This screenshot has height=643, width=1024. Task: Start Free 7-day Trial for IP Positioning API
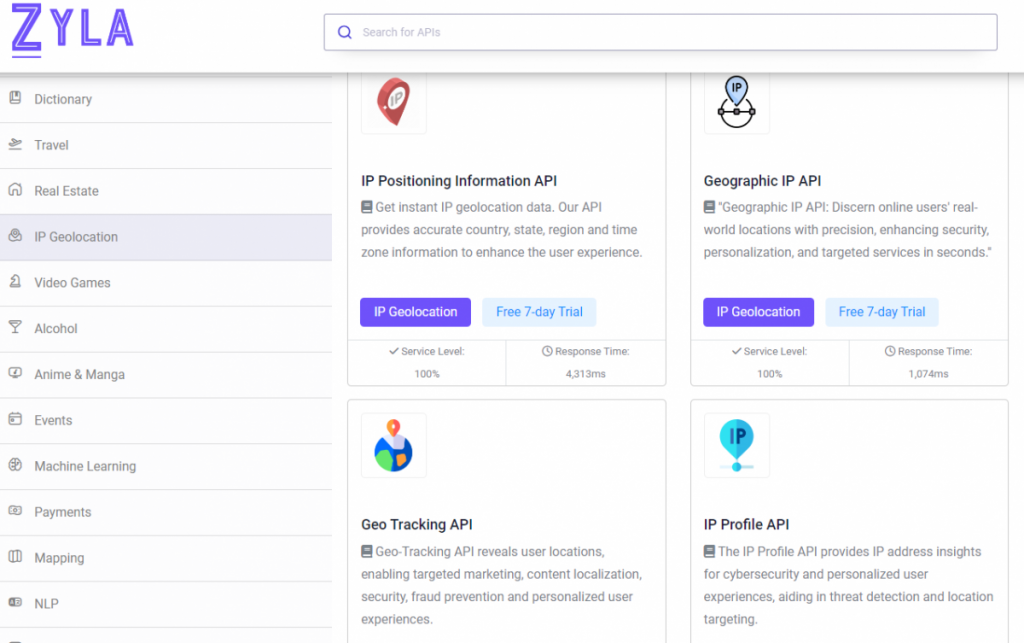coord(539,312)
